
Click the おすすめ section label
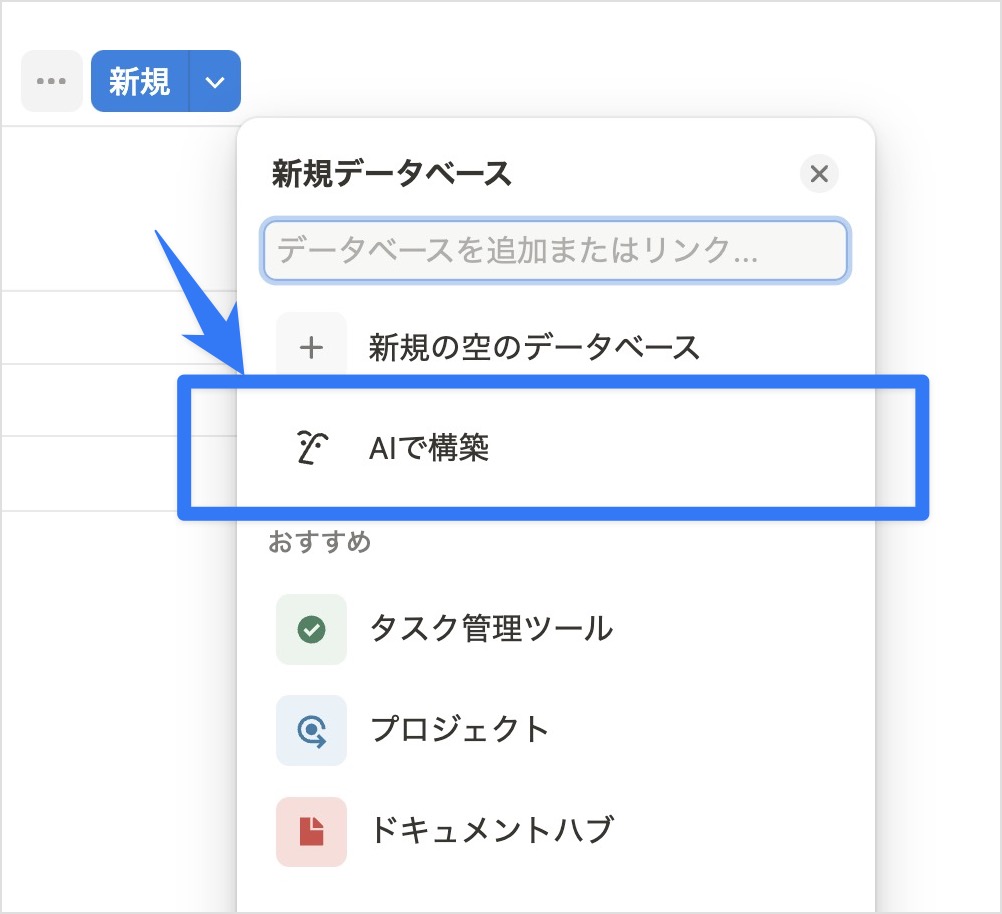click(320, 541)
